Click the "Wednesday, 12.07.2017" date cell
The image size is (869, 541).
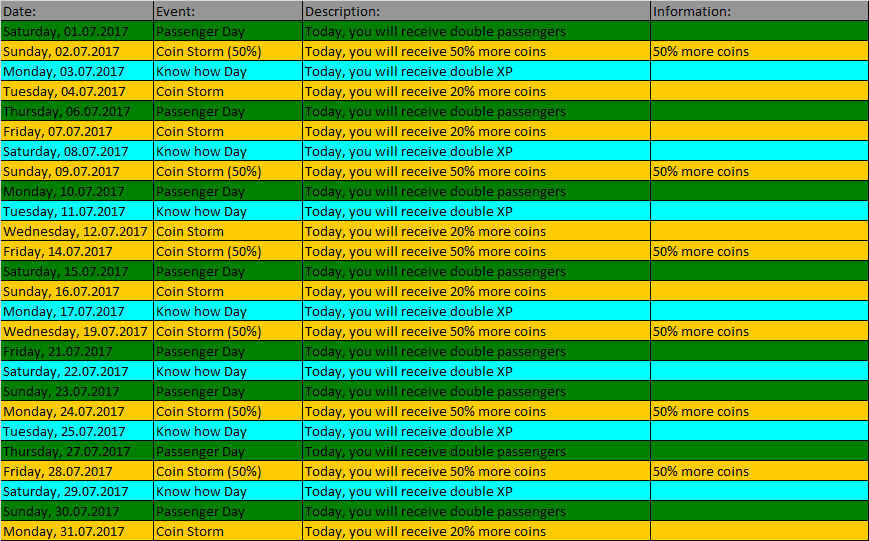point(77,231)
